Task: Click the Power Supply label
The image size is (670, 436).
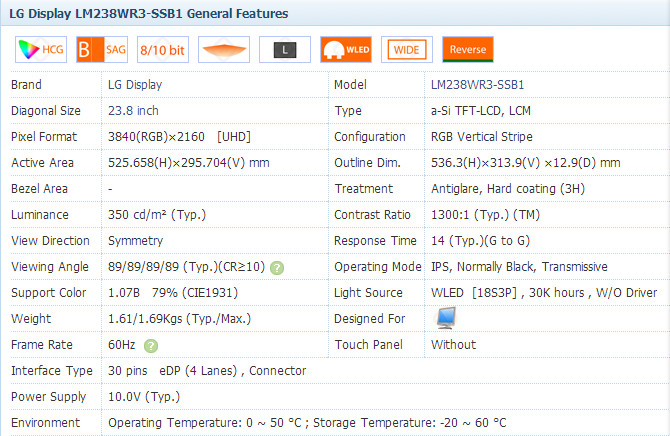Action: 49,397
